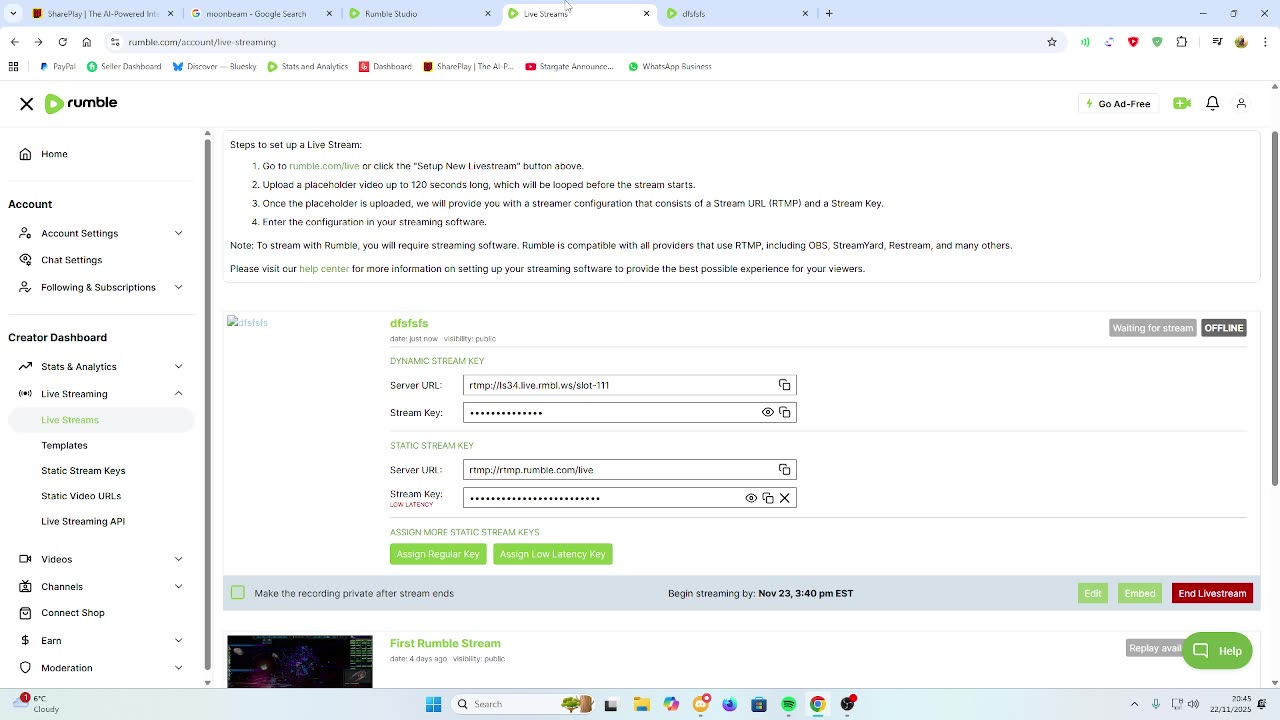
Task: Open the Chrome tab search dropdown
Action: 13,14
